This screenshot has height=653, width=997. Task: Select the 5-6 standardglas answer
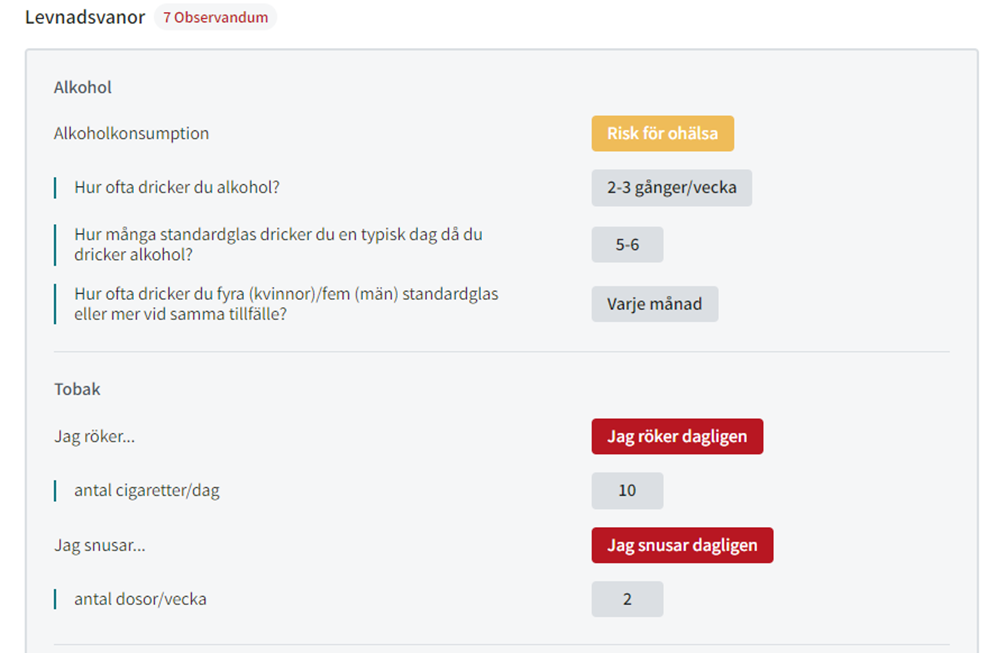[627, 245]
